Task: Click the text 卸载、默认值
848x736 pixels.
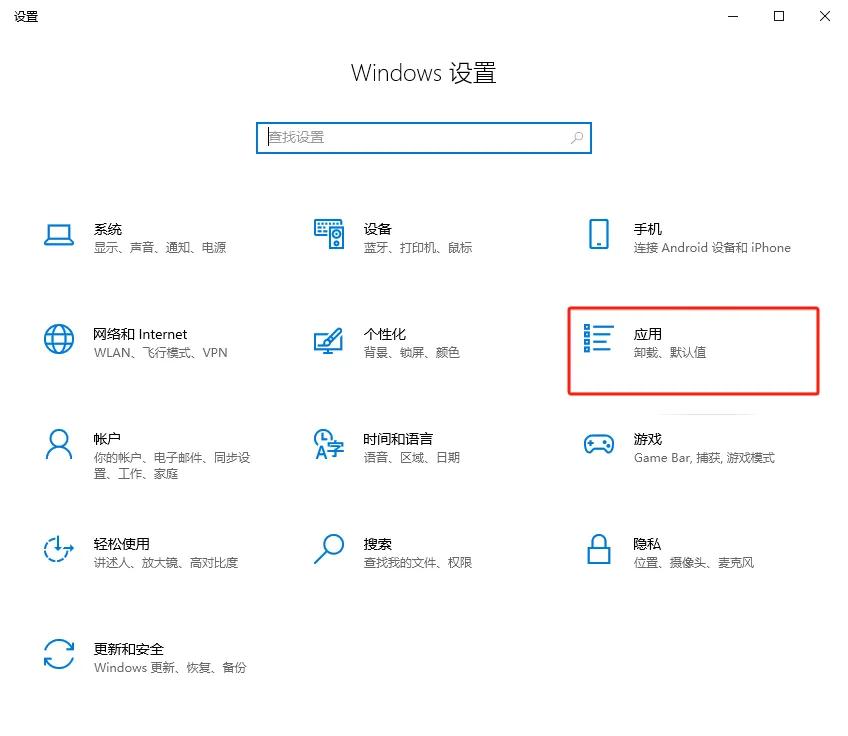Action: tap(670, 353)
